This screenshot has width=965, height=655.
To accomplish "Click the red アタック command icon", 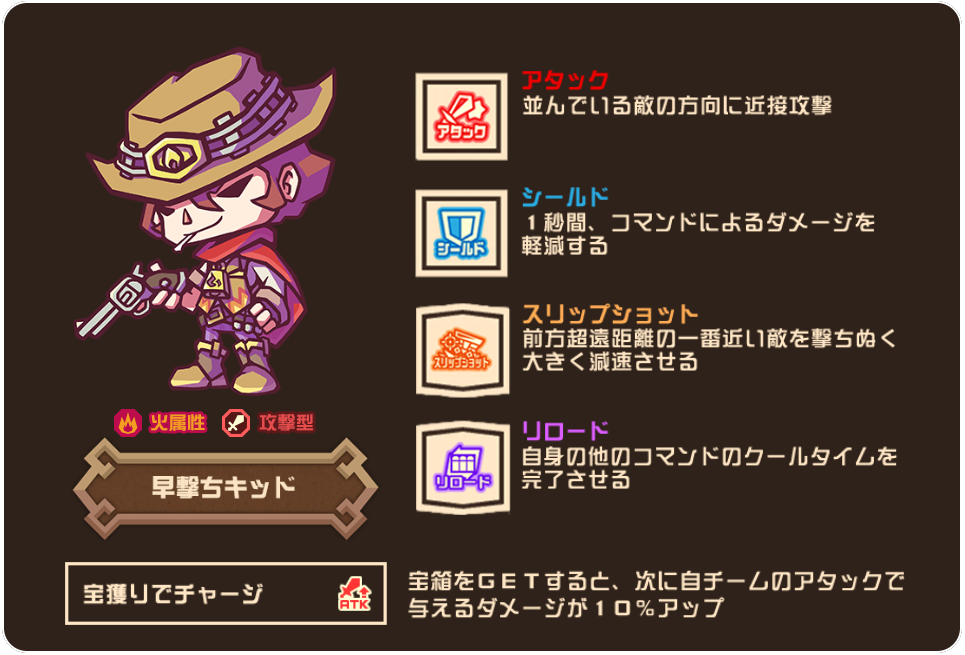I will 462,116.
